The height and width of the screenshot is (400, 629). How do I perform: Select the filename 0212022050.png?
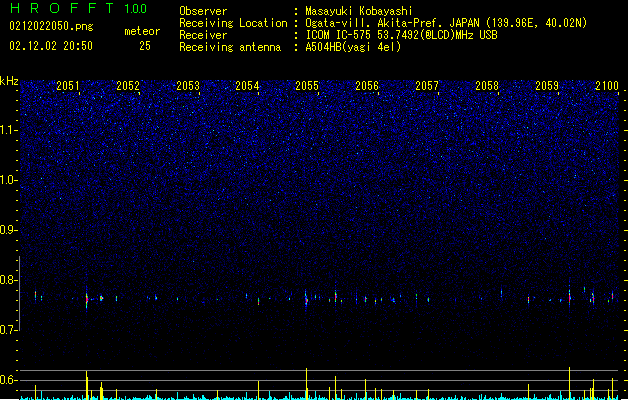pyautogui.click(x=51, y=26)
